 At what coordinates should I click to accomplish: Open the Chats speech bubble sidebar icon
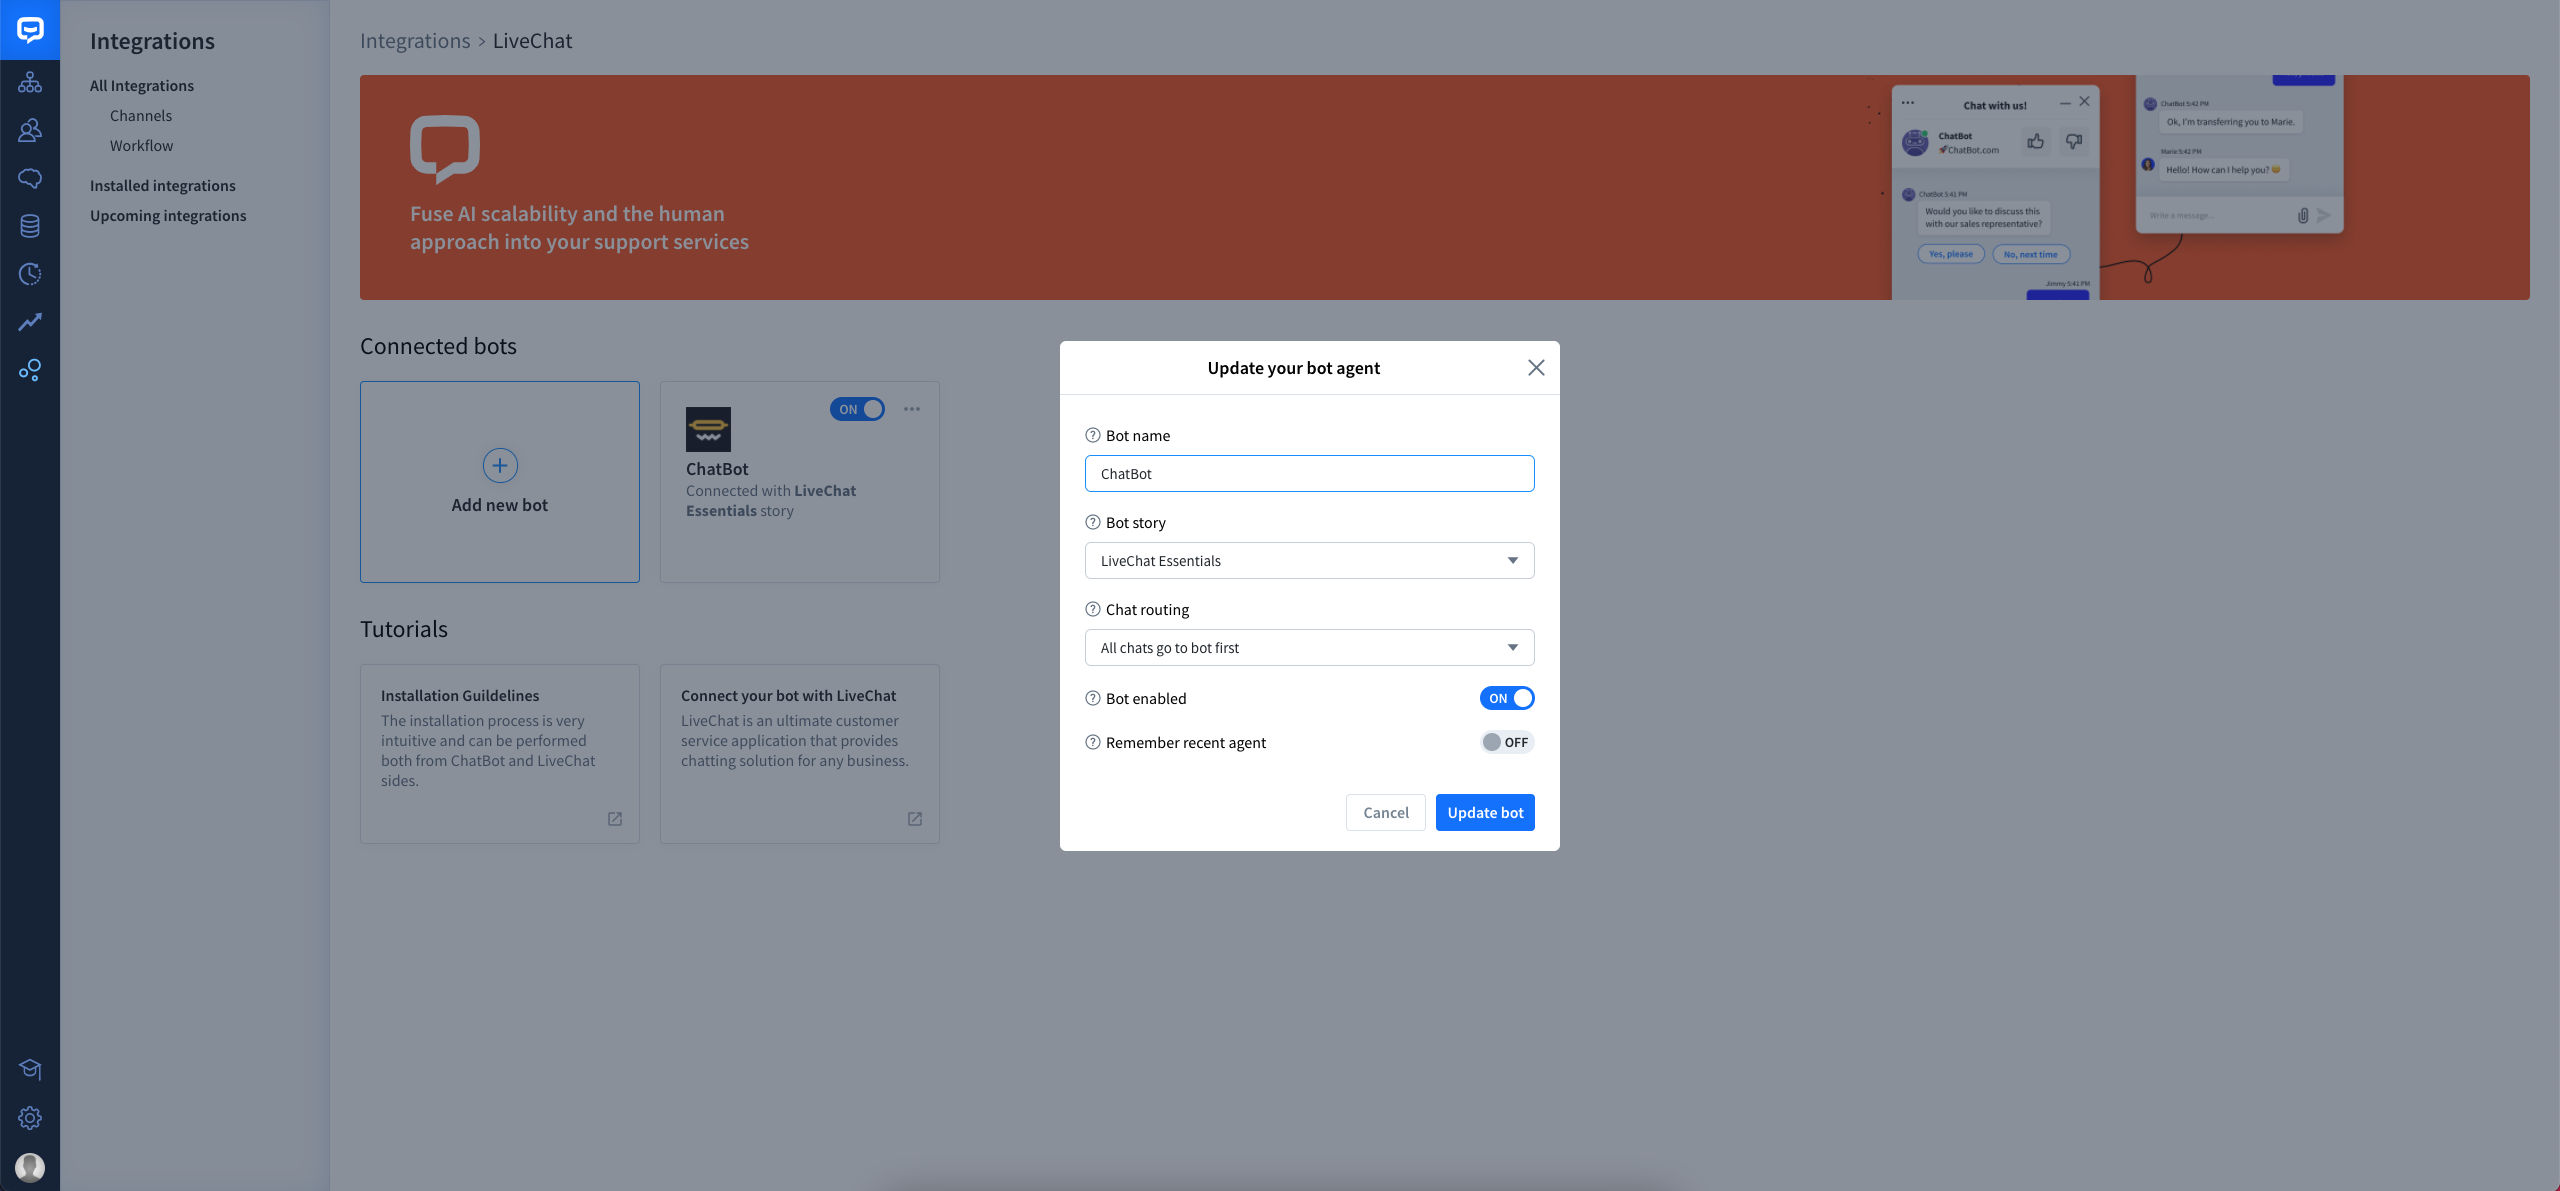30,178
